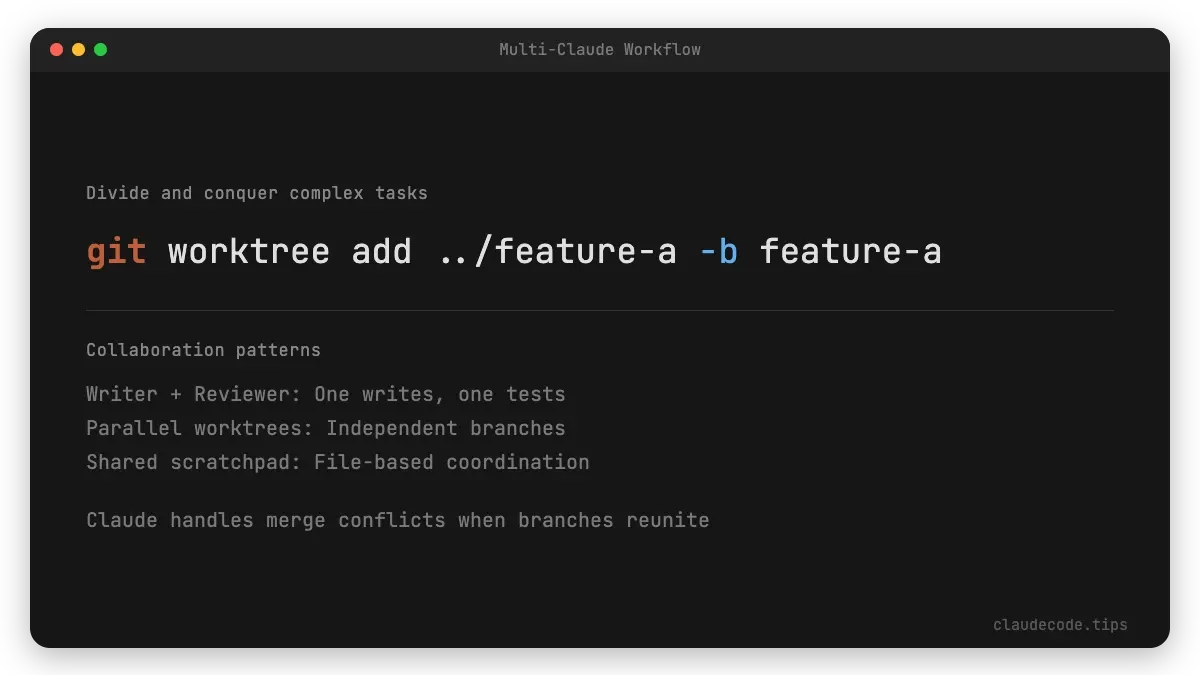Click the 'worktree add' subcommand text
Image resolution: width=1200 pixels, height=675 pixels.
[290, 251]
